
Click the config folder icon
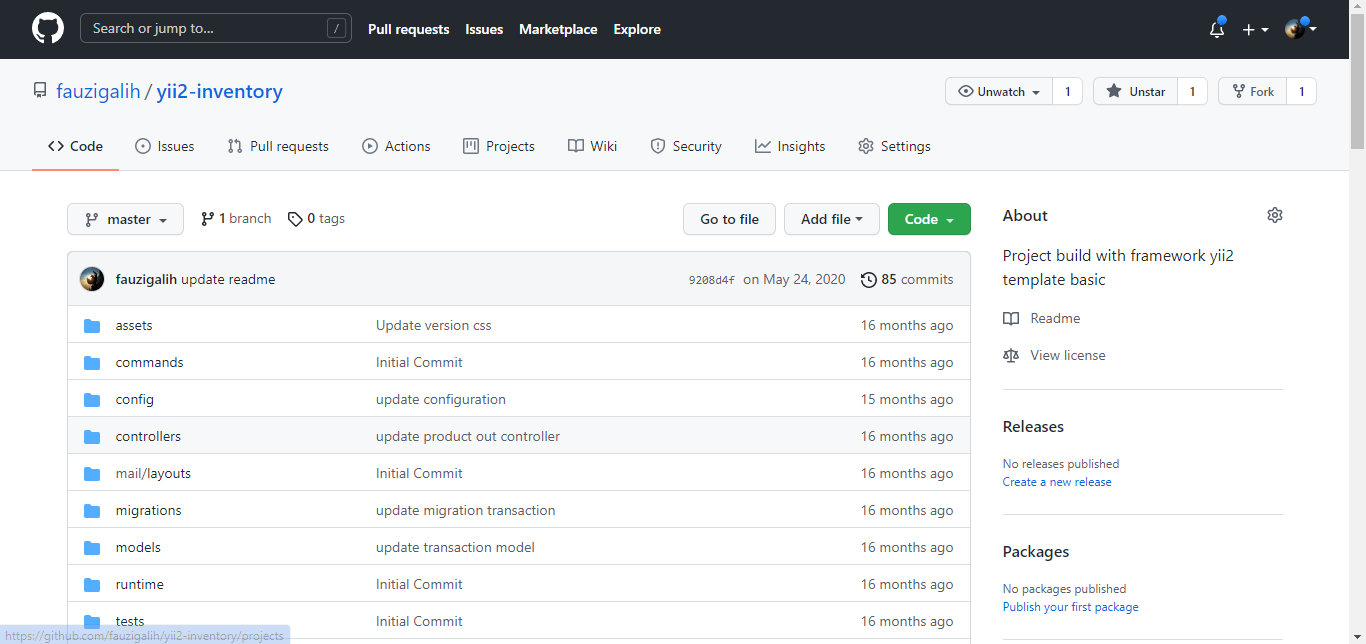92,400
